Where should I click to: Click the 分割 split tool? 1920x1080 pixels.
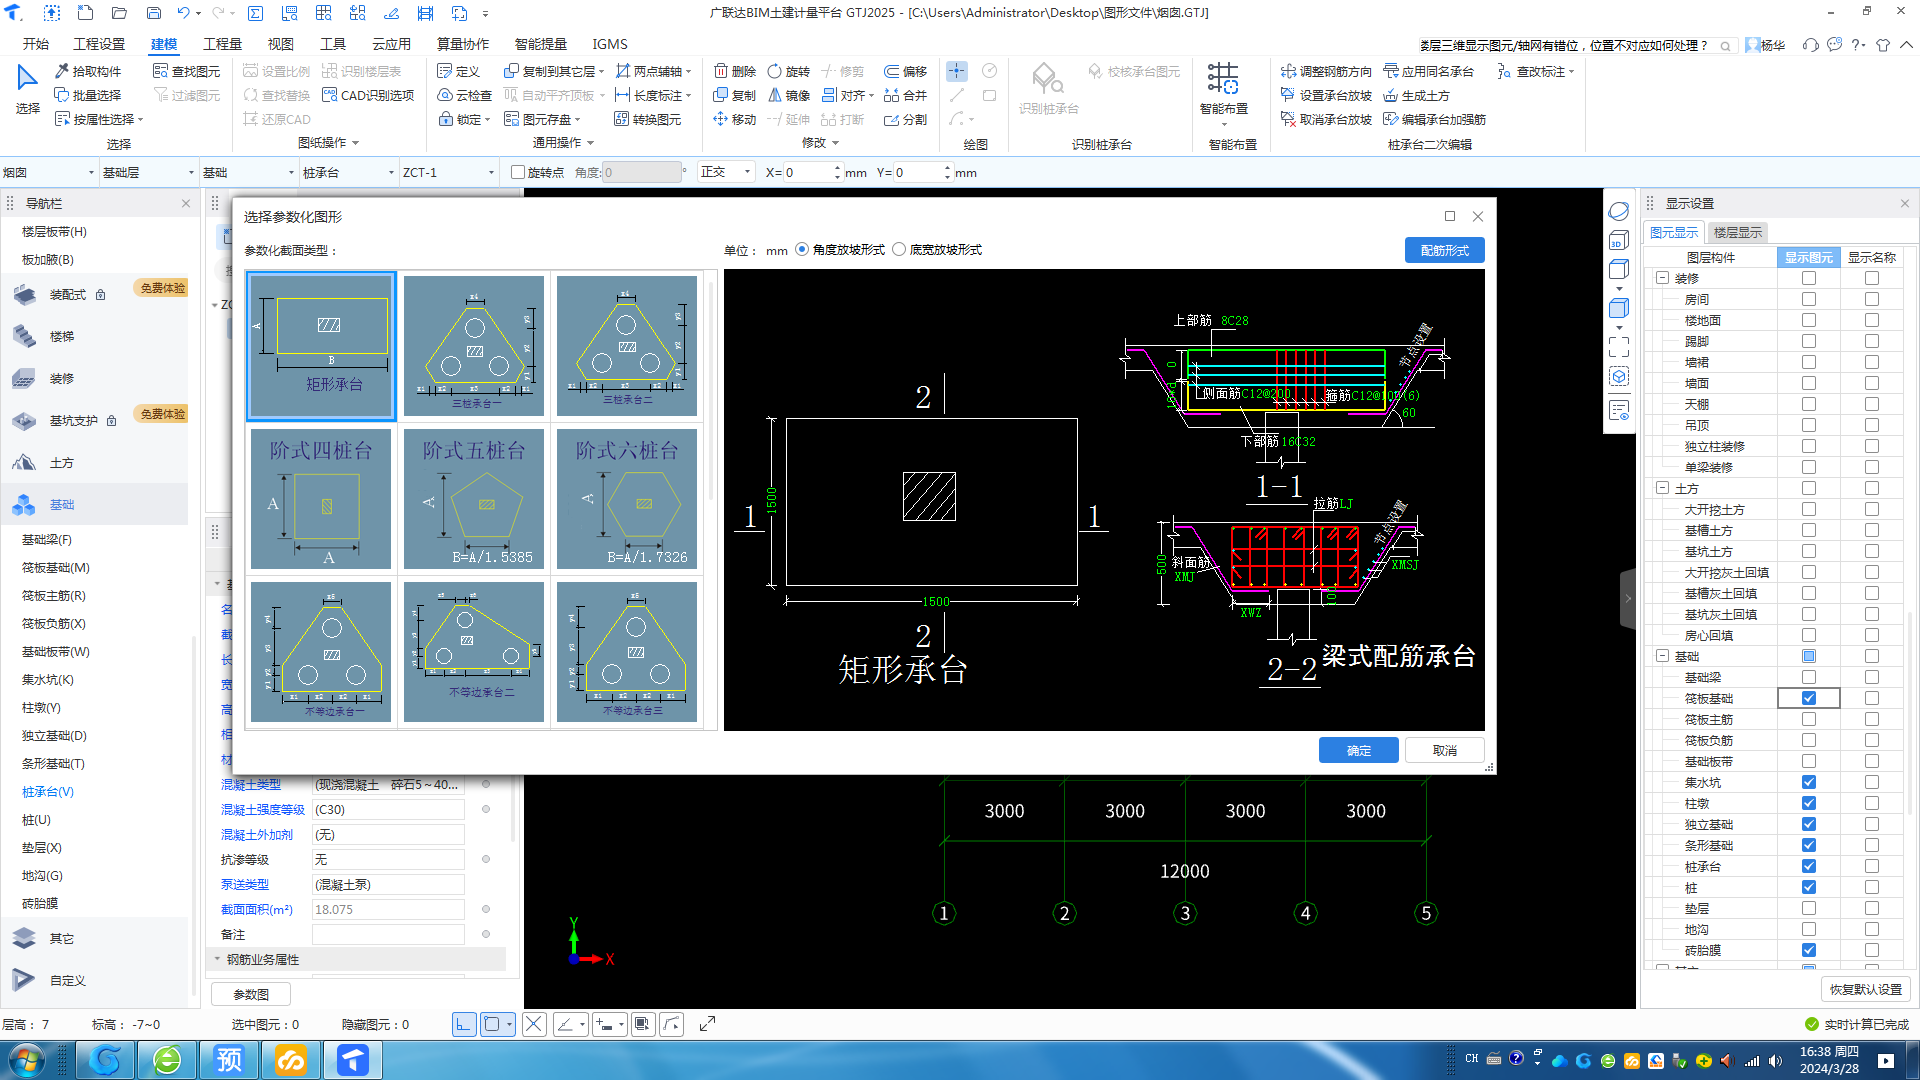[x=906, y=119]
